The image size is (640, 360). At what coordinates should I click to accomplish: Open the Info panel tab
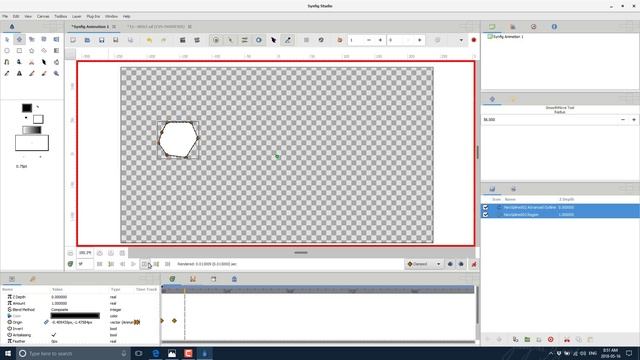click(x=554, y=27)
